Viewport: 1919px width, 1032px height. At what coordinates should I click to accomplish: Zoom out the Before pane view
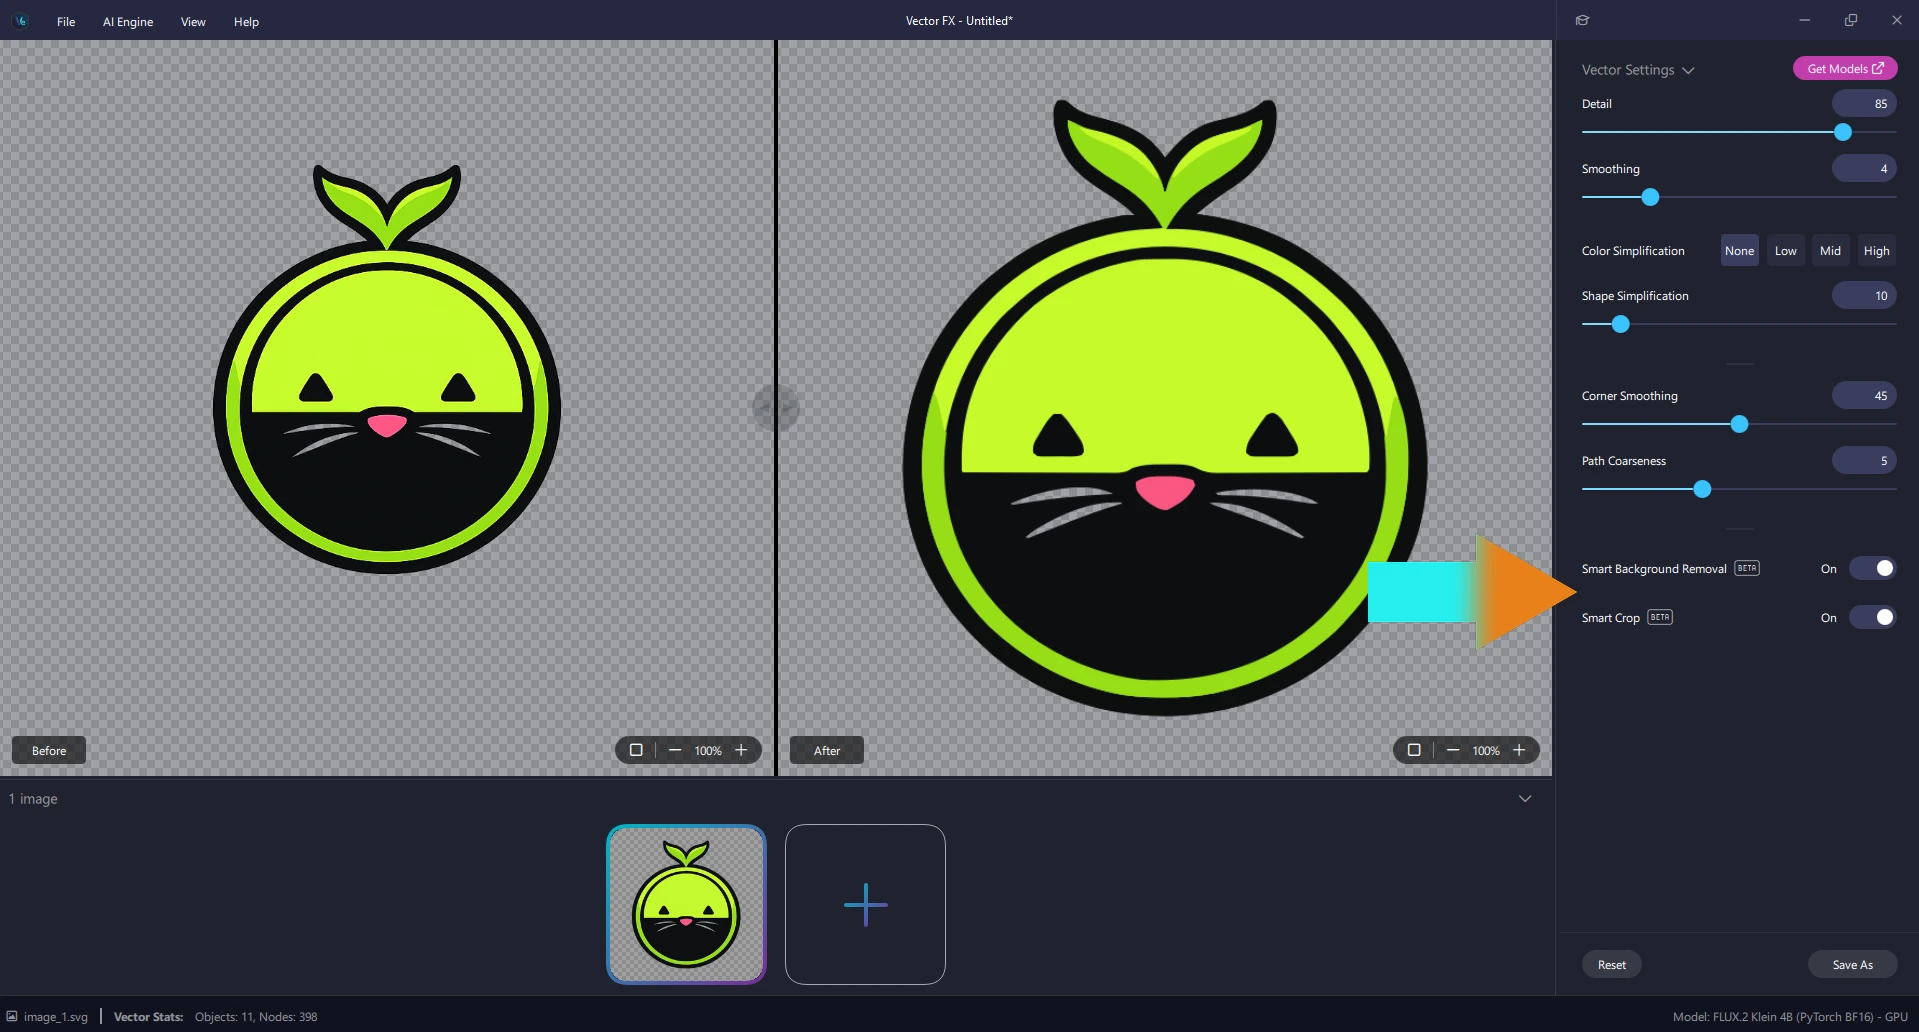675,750
